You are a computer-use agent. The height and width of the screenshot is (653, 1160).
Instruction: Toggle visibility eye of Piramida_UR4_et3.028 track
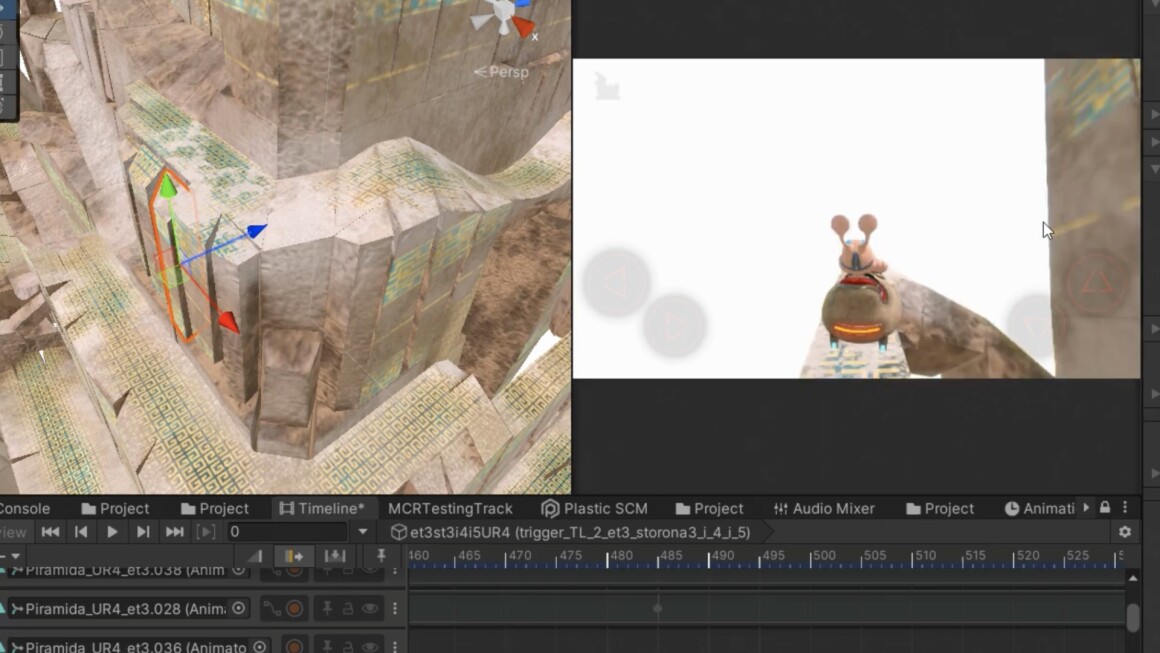pos(370,608)
